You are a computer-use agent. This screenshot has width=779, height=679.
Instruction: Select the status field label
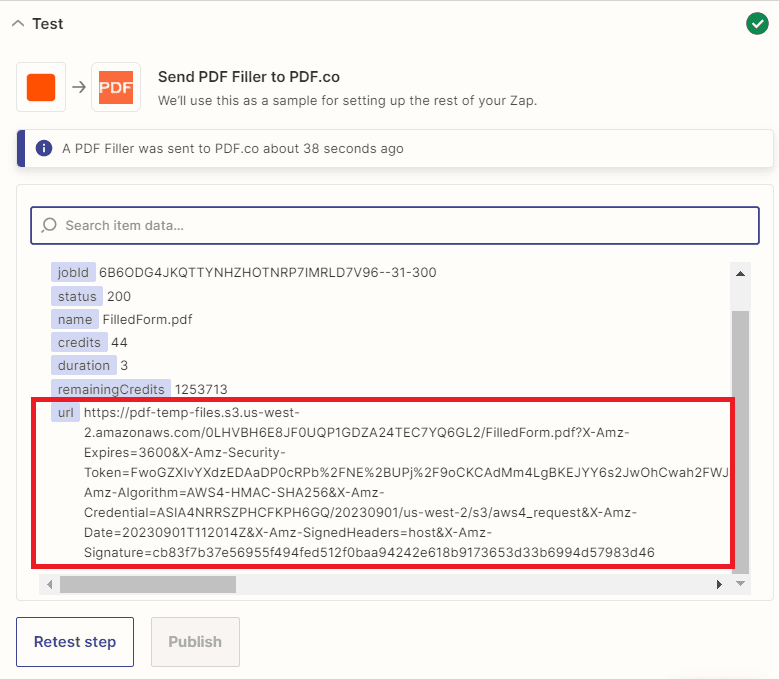tap(77, 296)
